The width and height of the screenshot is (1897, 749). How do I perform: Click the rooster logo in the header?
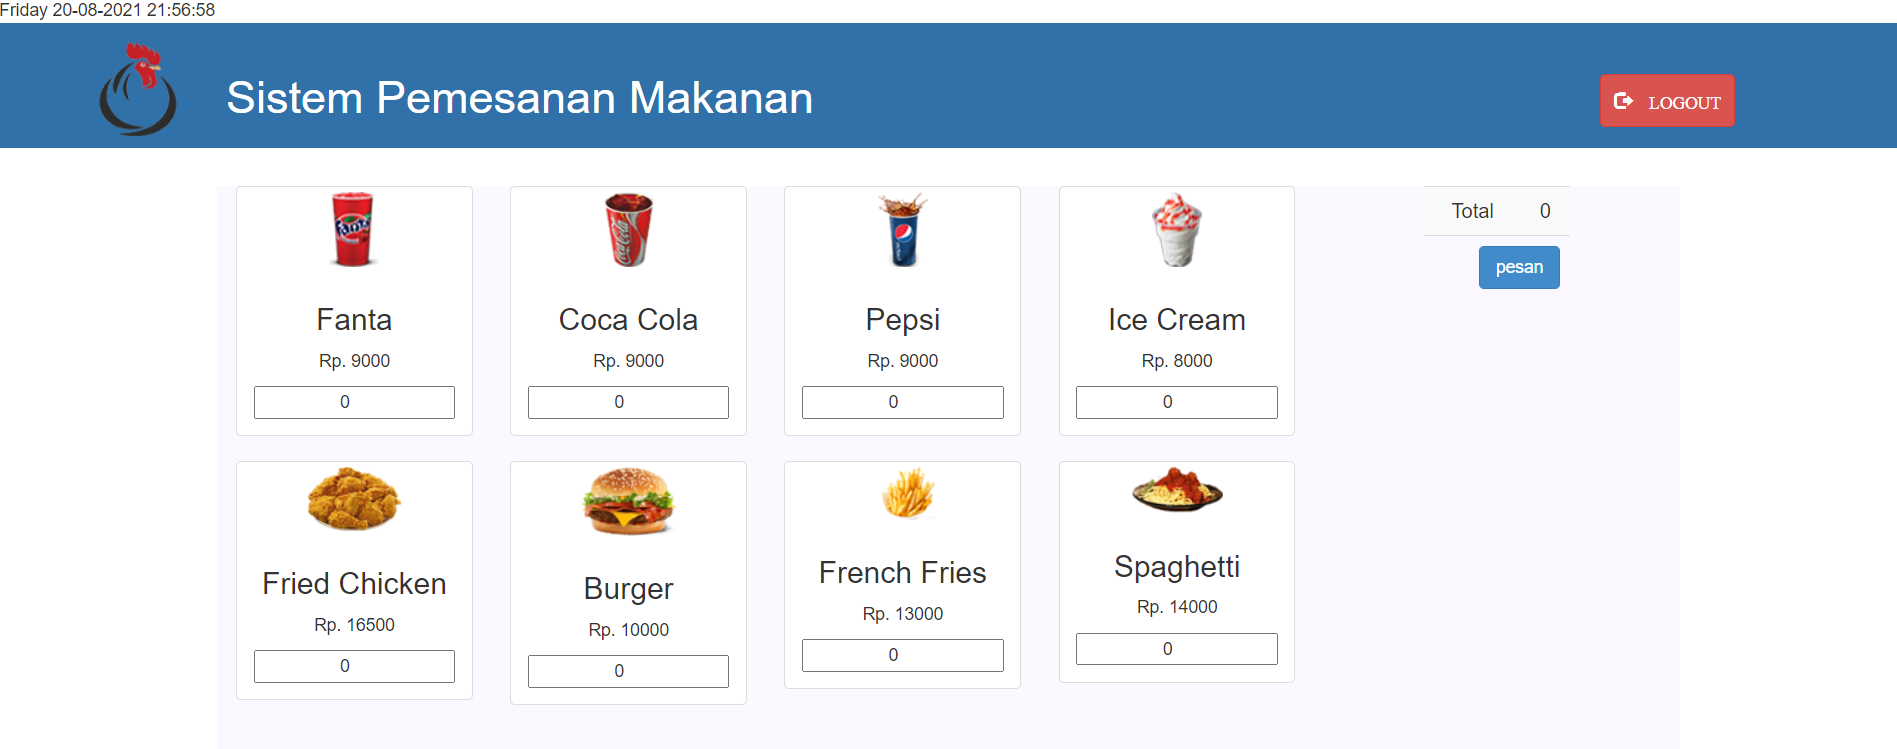coord(138,90)
